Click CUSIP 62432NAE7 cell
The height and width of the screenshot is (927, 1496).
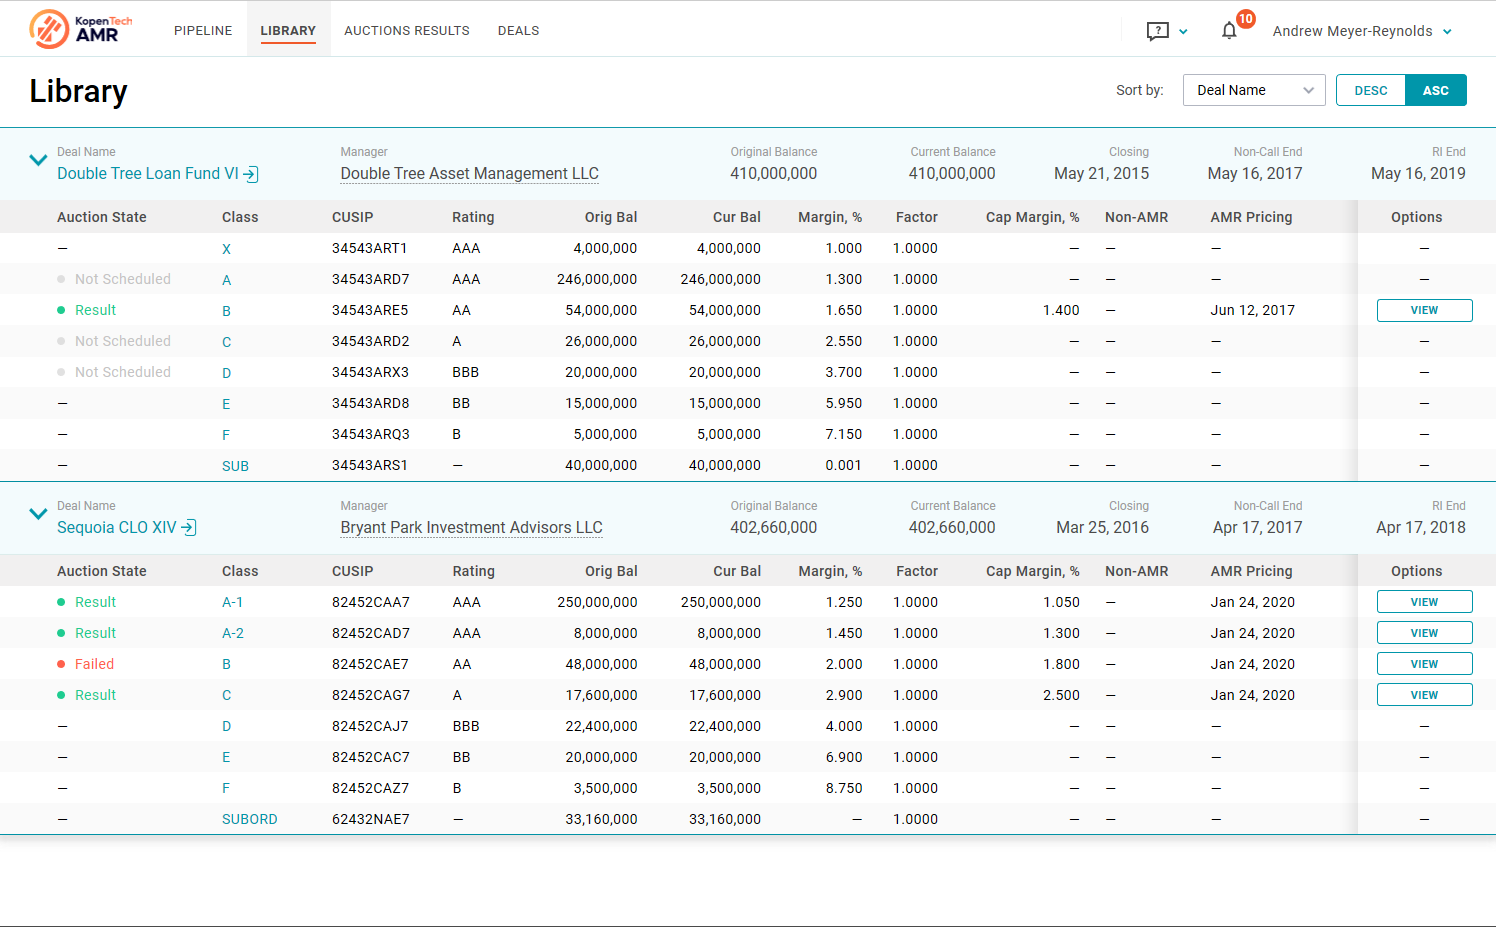point(370,819)
